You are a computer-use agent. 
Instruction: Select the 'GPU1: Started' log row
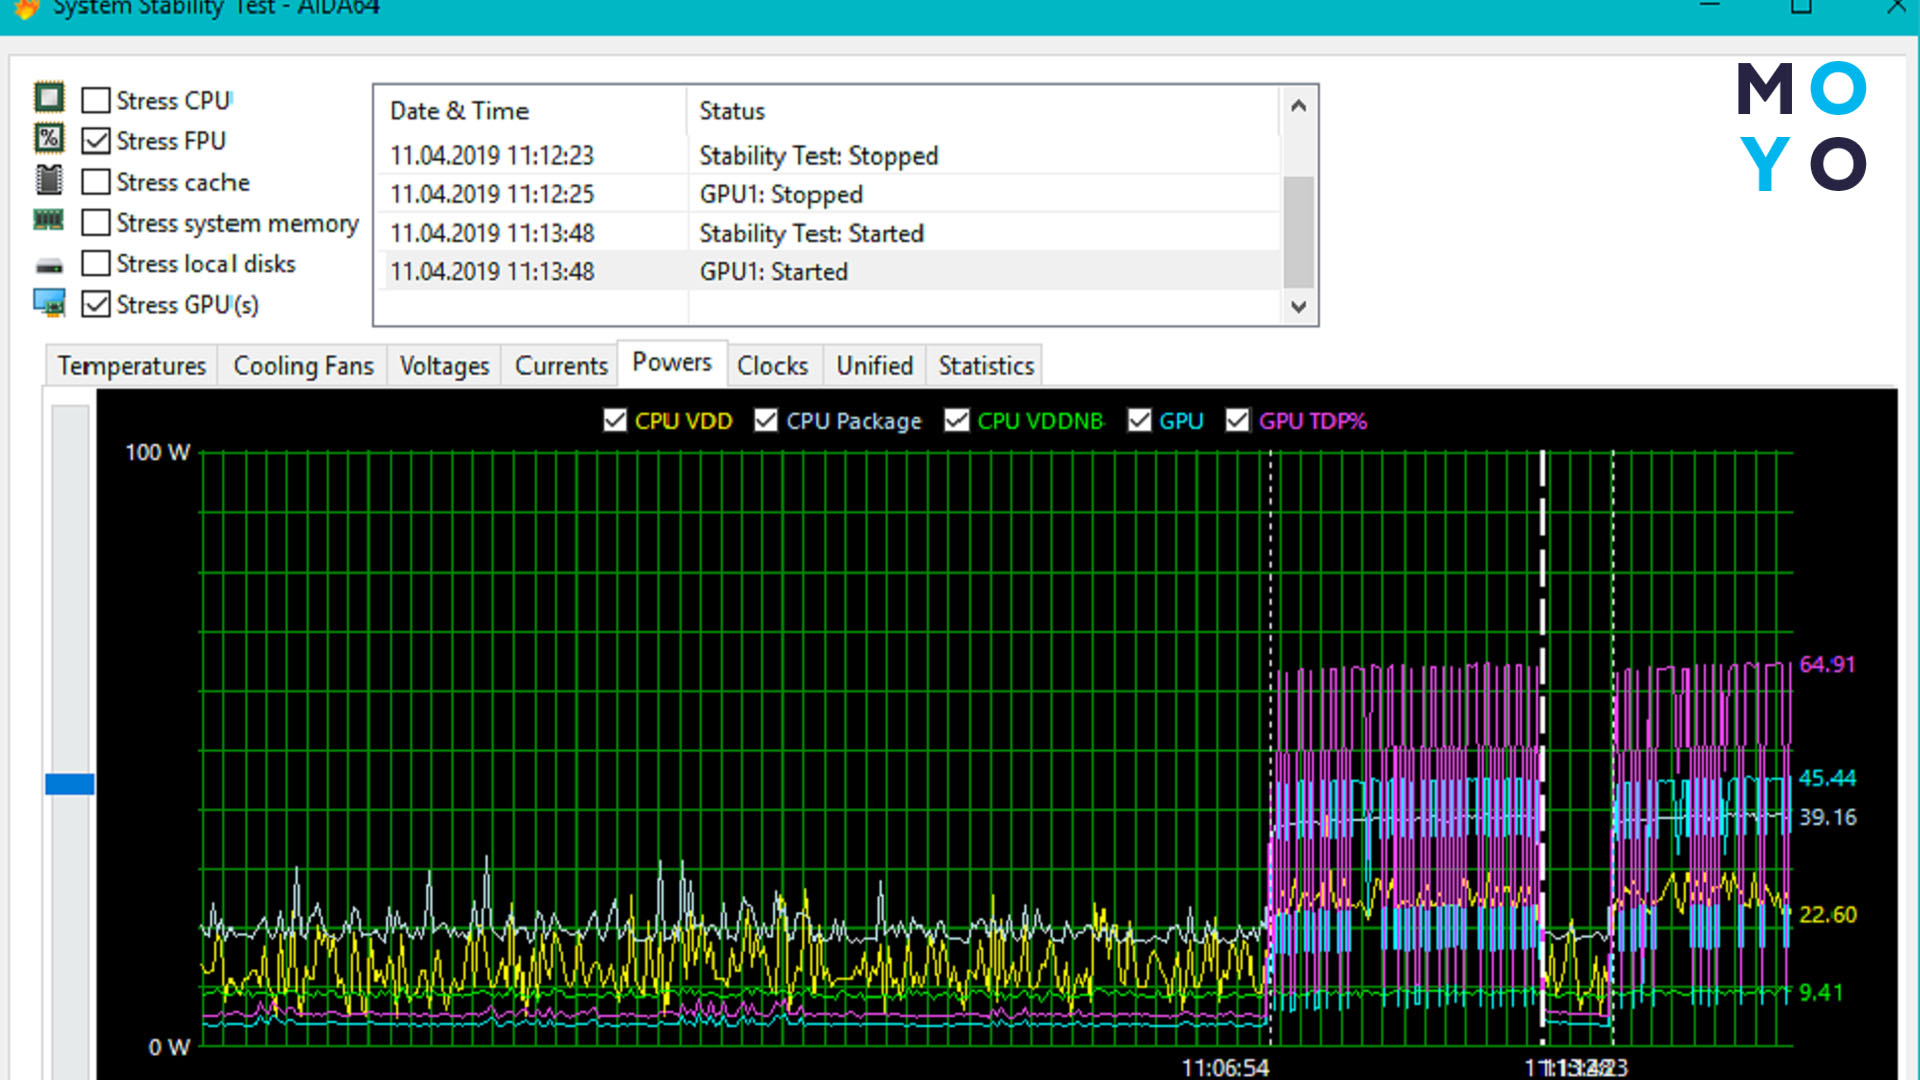772,271
